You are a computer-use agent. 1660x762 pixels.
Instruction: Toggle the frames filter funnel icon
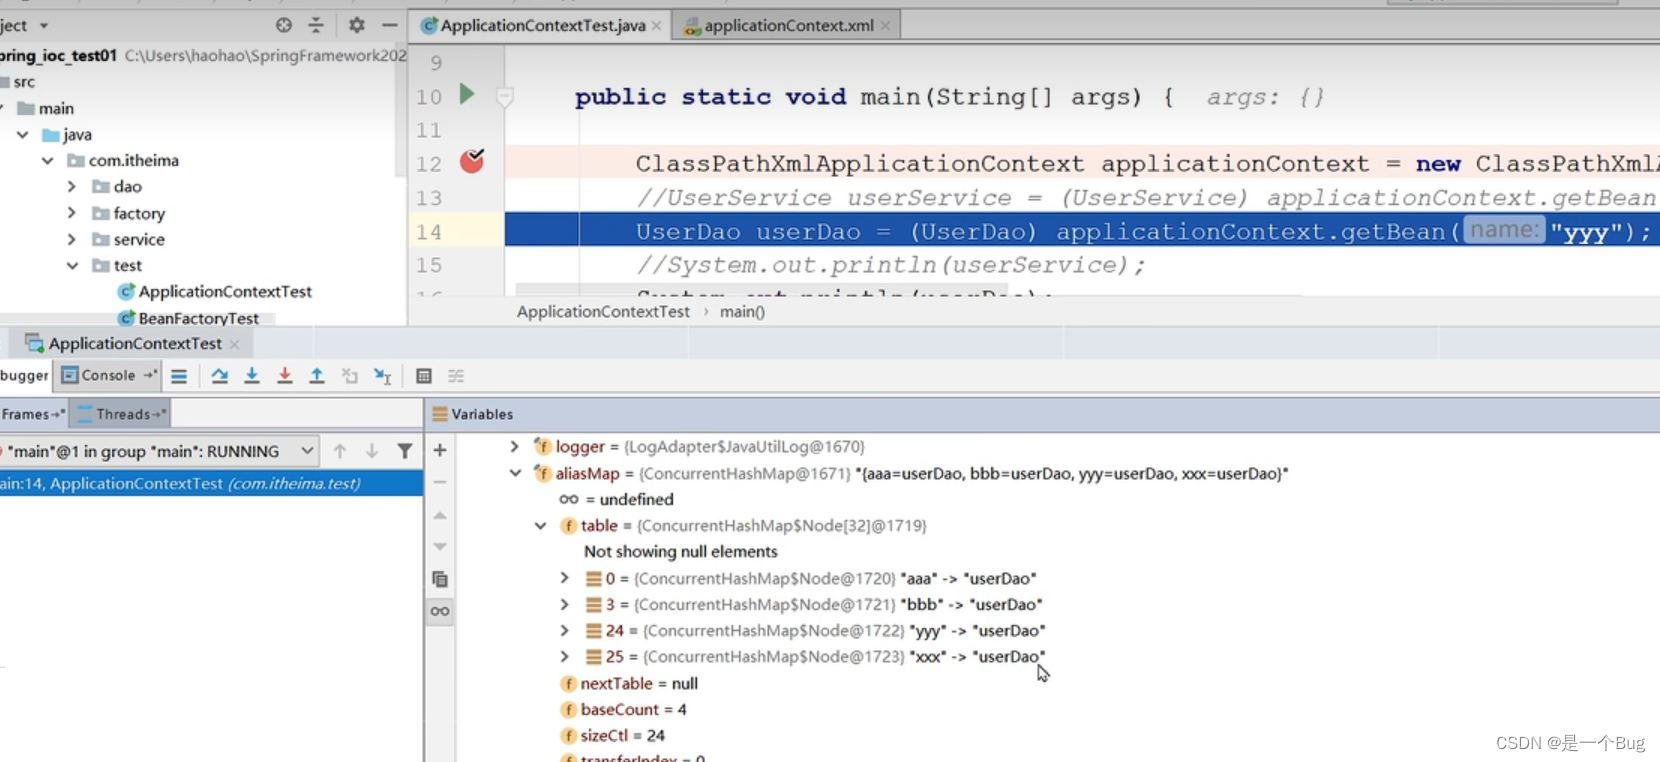[405, 451]
